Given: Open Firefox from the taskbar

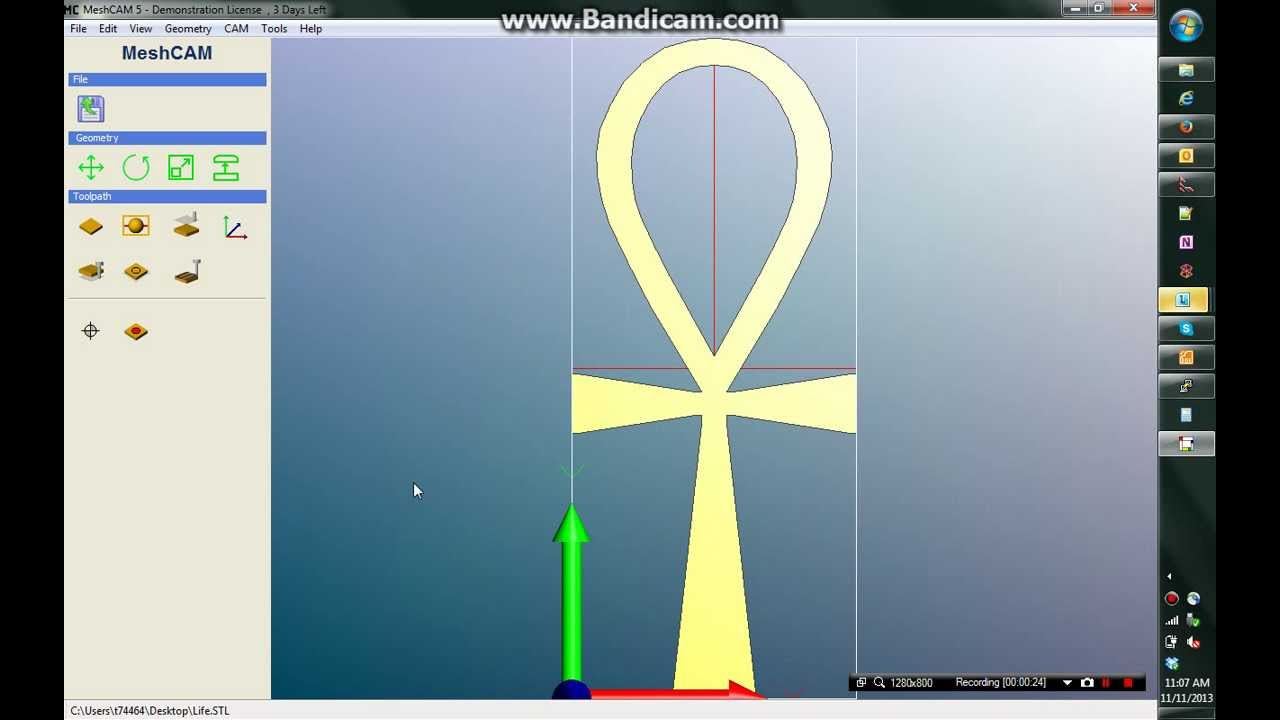Looking at the screenshot, I should (x=1186, y=127).
